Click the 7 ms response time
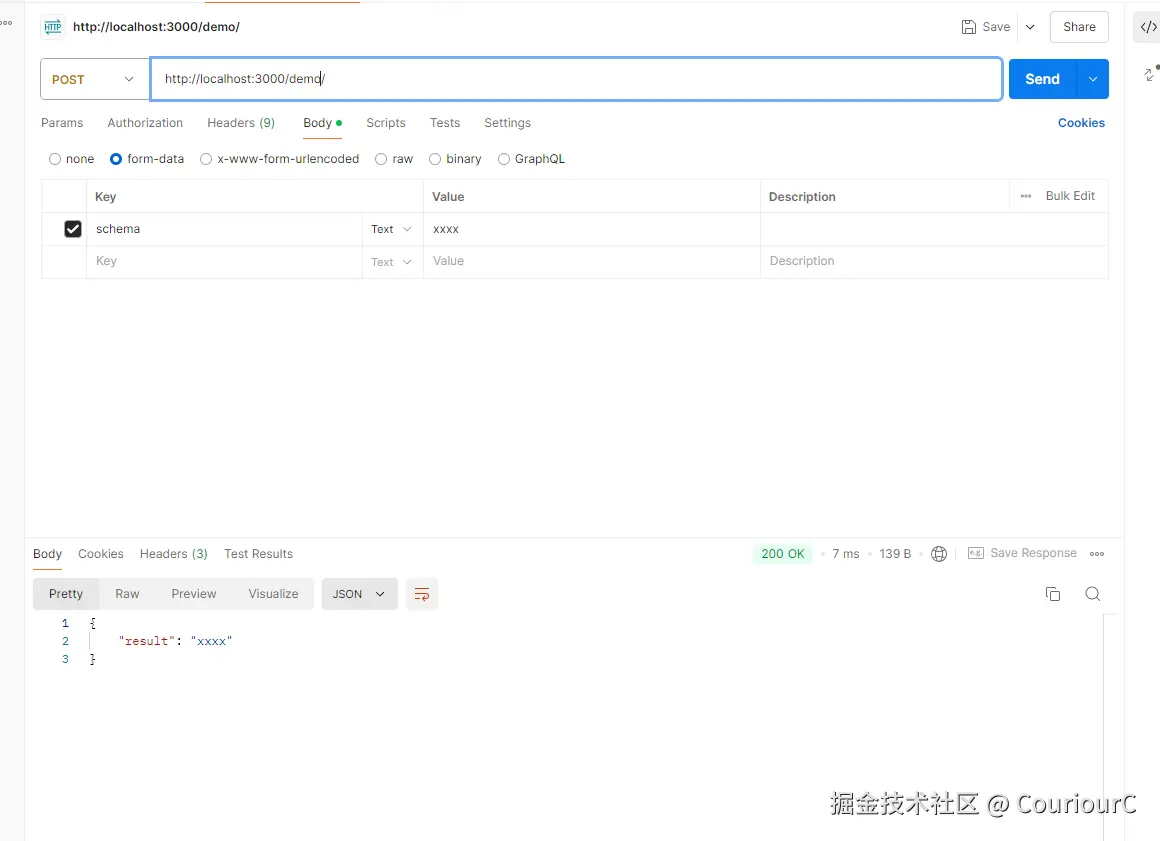This screenshot has height=841, width=1160. click(x=846, y=554)
